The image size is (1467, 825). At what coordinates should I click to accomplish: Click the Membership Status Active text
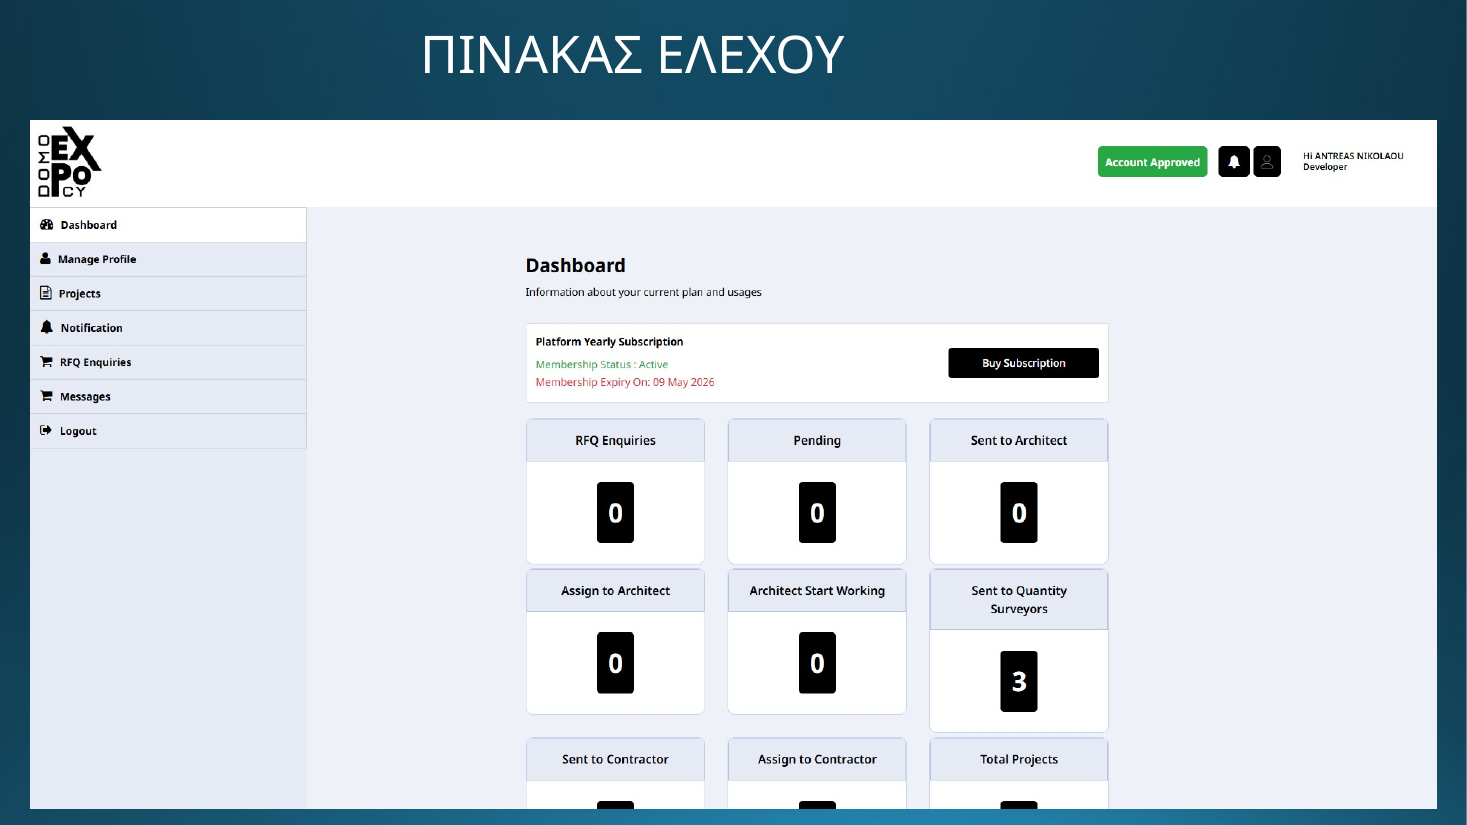pyautogui.click(x=602, y=365)
